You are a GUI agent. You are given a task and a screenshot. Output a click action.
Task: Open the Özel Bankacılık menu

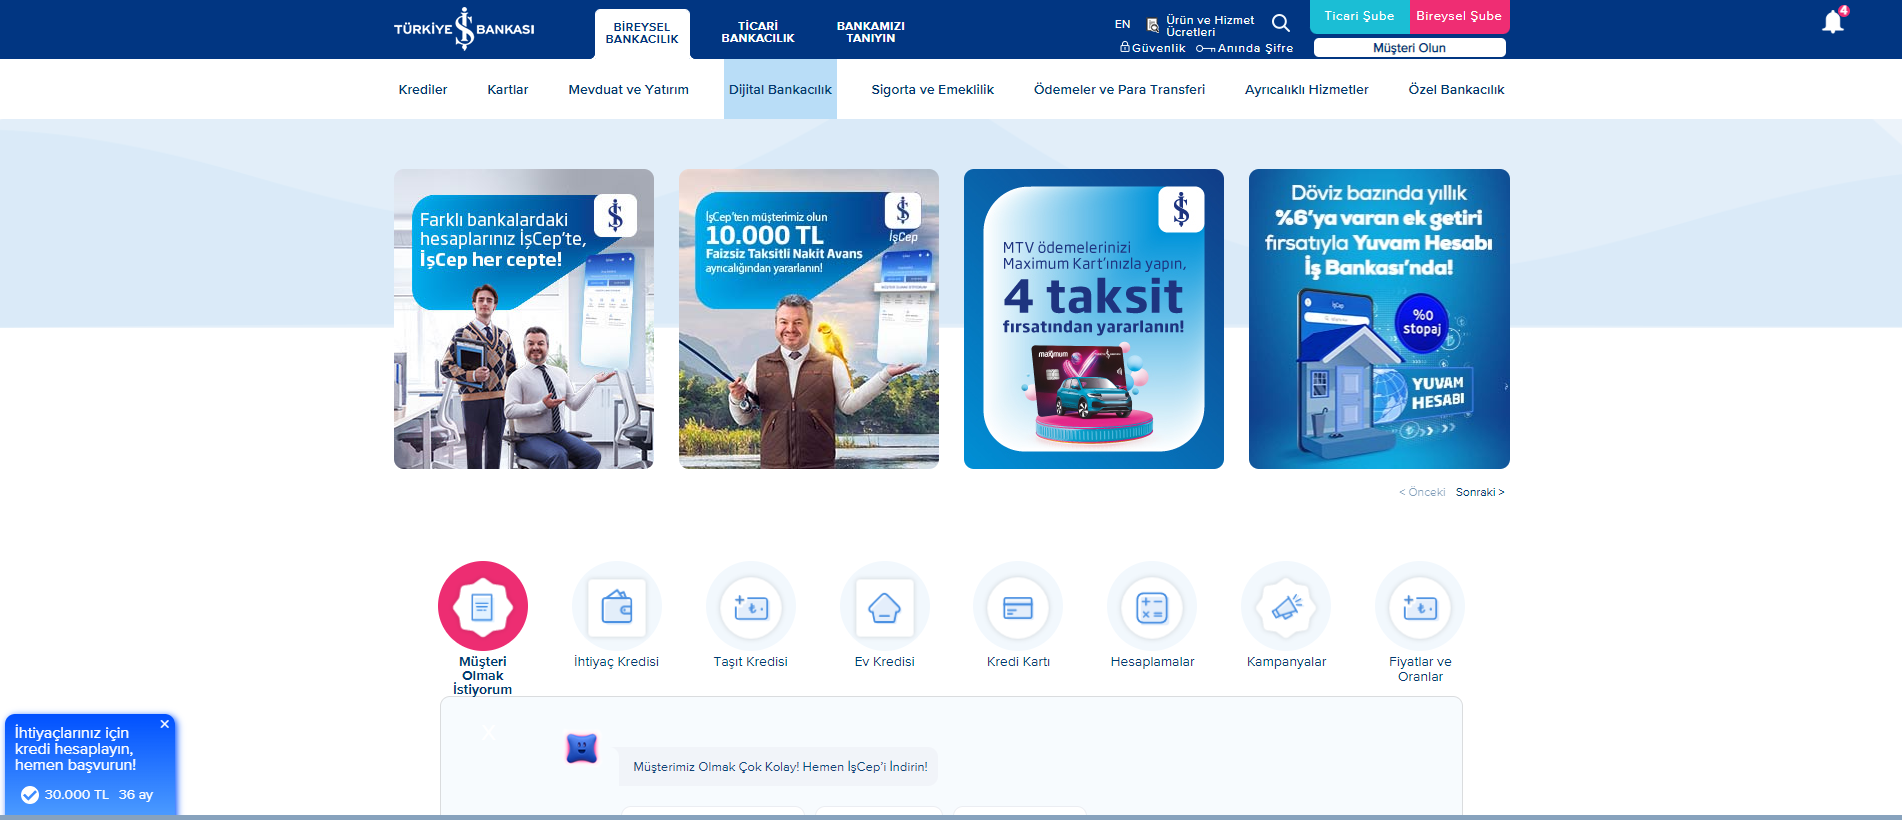[1457, 89]
